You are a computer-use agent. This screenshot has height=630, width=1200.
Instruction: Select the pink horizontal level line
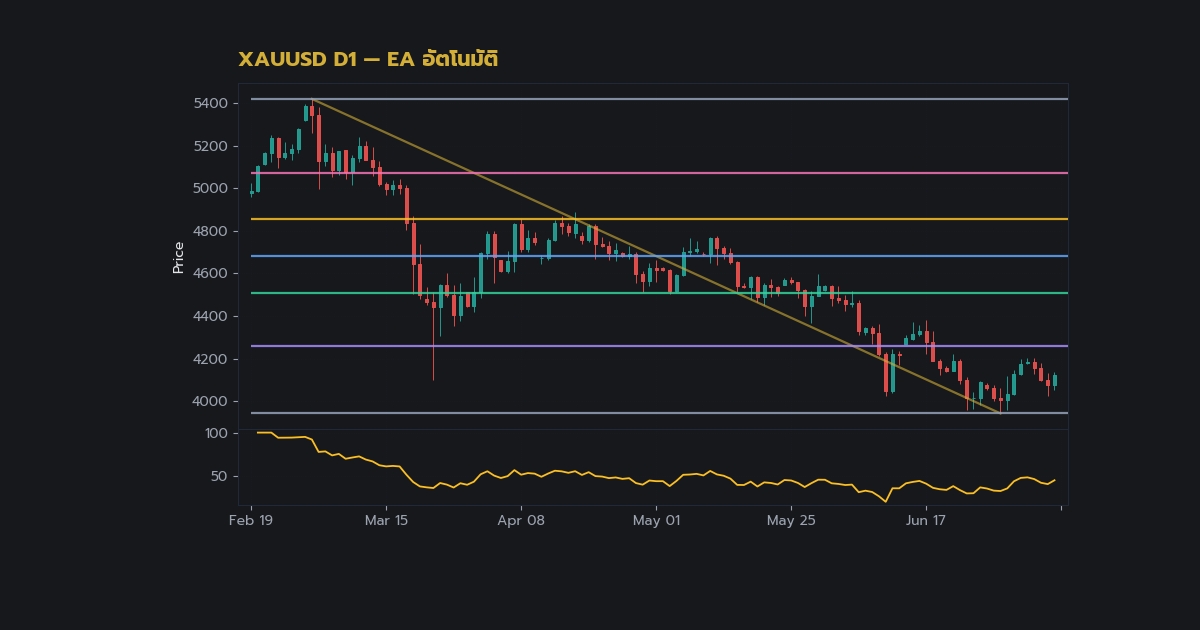[660, 173]
